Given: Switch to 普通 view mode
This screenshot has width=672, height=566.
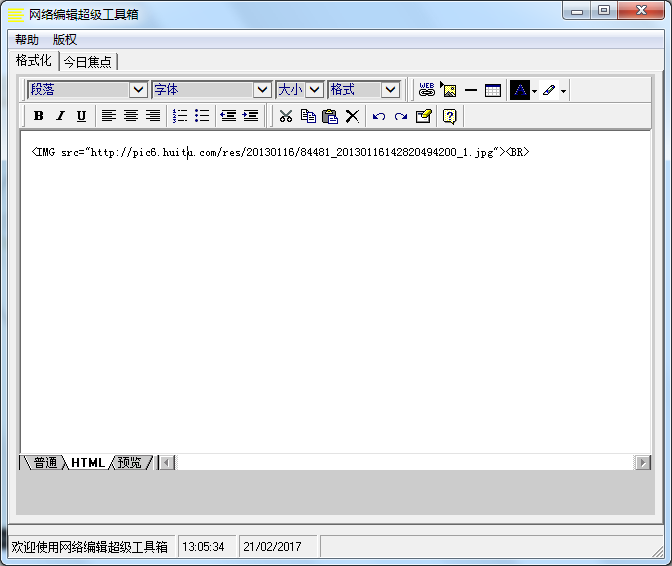Looking at the screenshot, I should click(45, 463).
